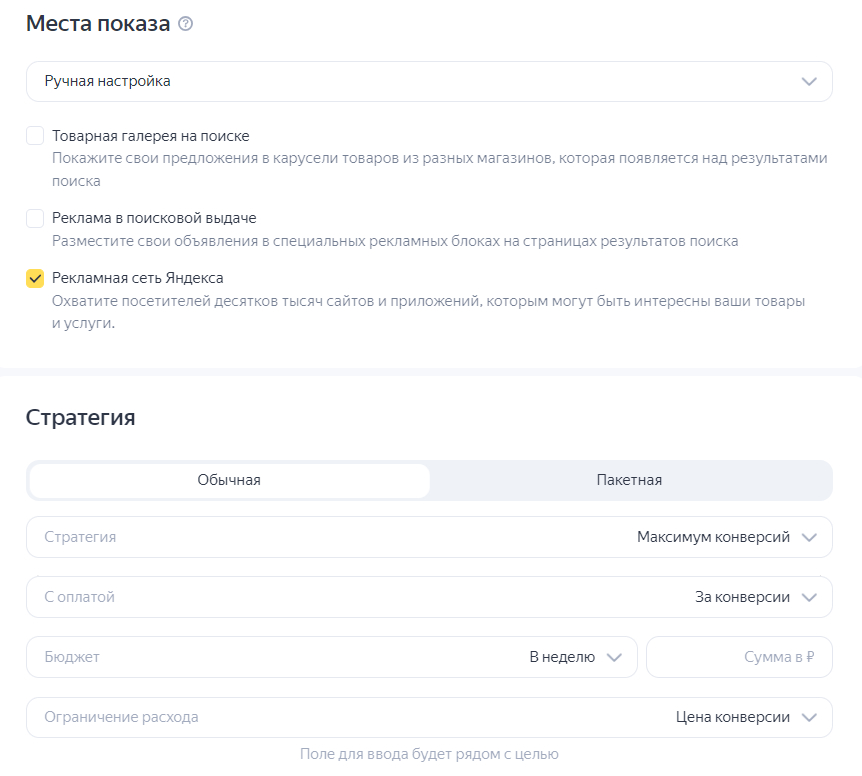Click the Товарная галерея на поиске label
Viewport: 862px width, 776px height.
(151, 136)
